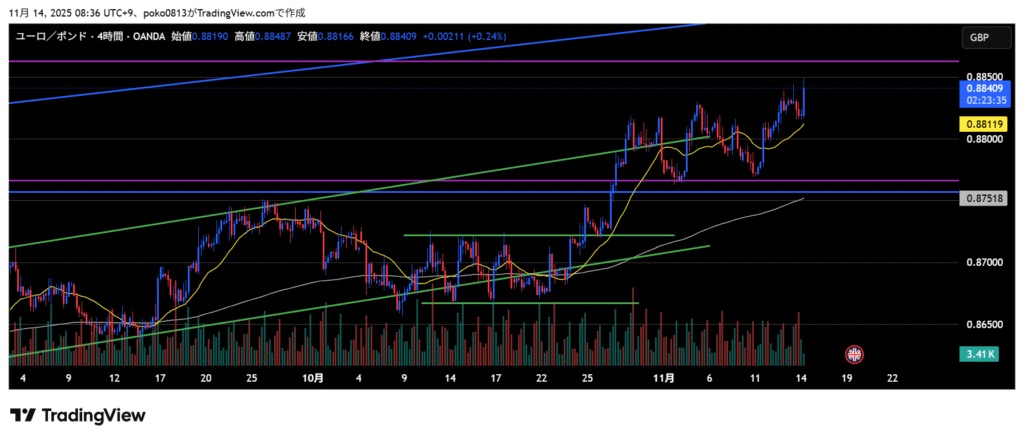
Task: Click the UK flag economic event icon
Action: (x=854, y=353)
